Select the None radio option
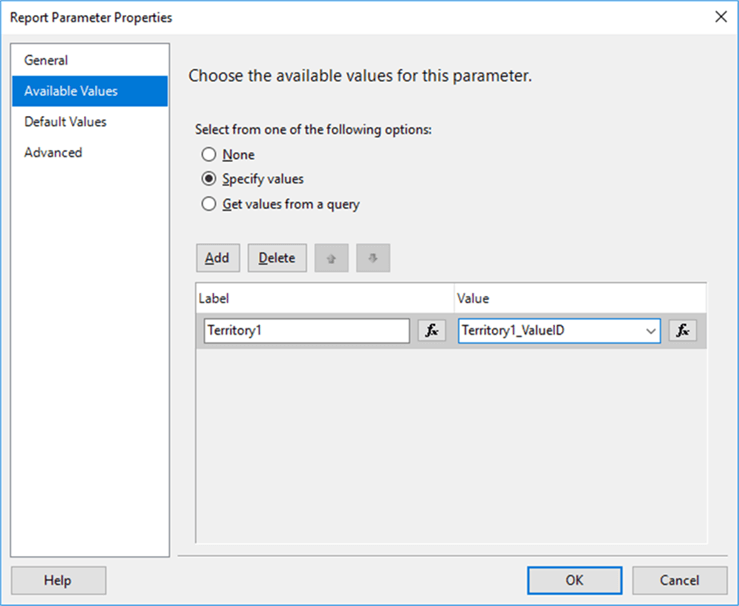Viewport: 739px width, 606px height. point(209,155)
